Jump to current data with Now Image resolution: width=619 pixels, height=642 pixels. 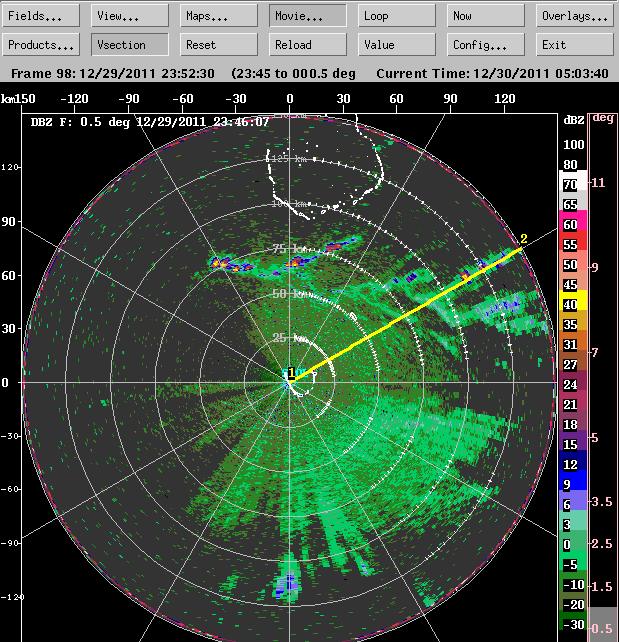click(486, 16)
